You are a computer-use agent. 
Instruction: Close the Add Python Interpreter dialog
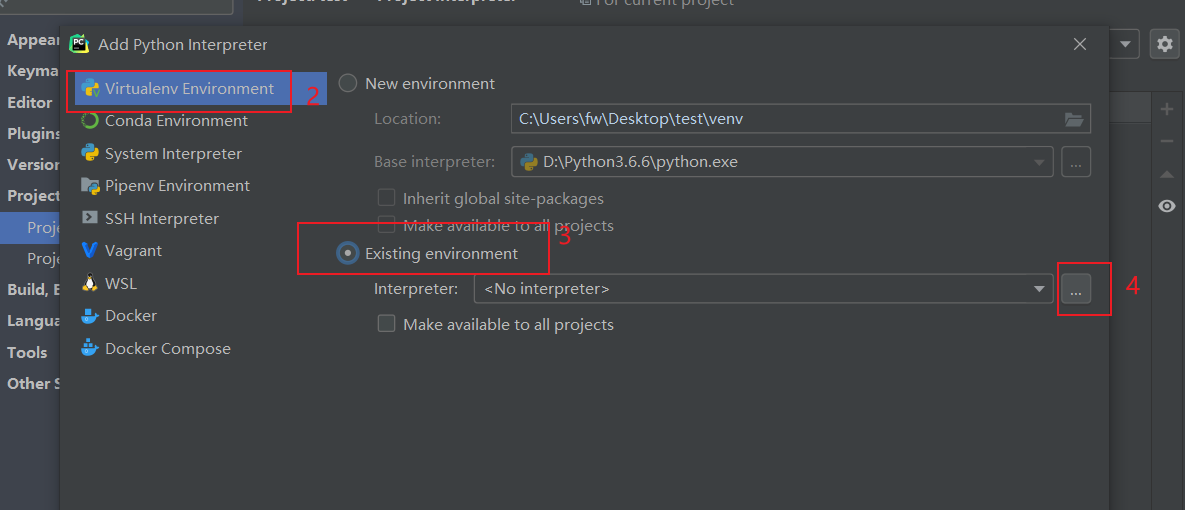tap(1080, 45)
